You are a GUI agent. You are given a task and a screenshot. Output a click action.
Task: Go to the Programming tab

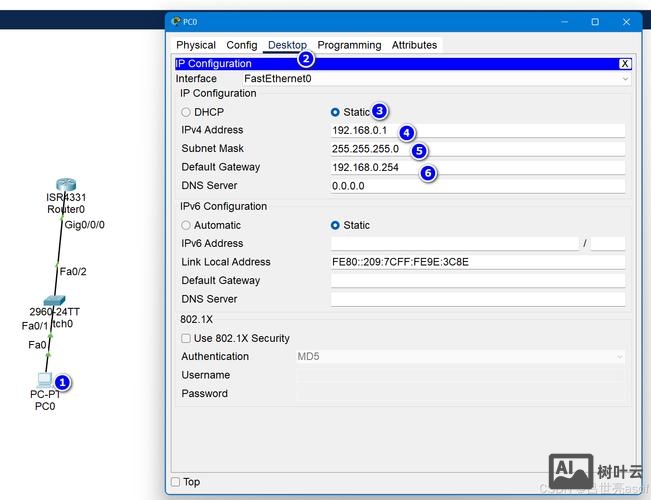(x=349, y=45)
